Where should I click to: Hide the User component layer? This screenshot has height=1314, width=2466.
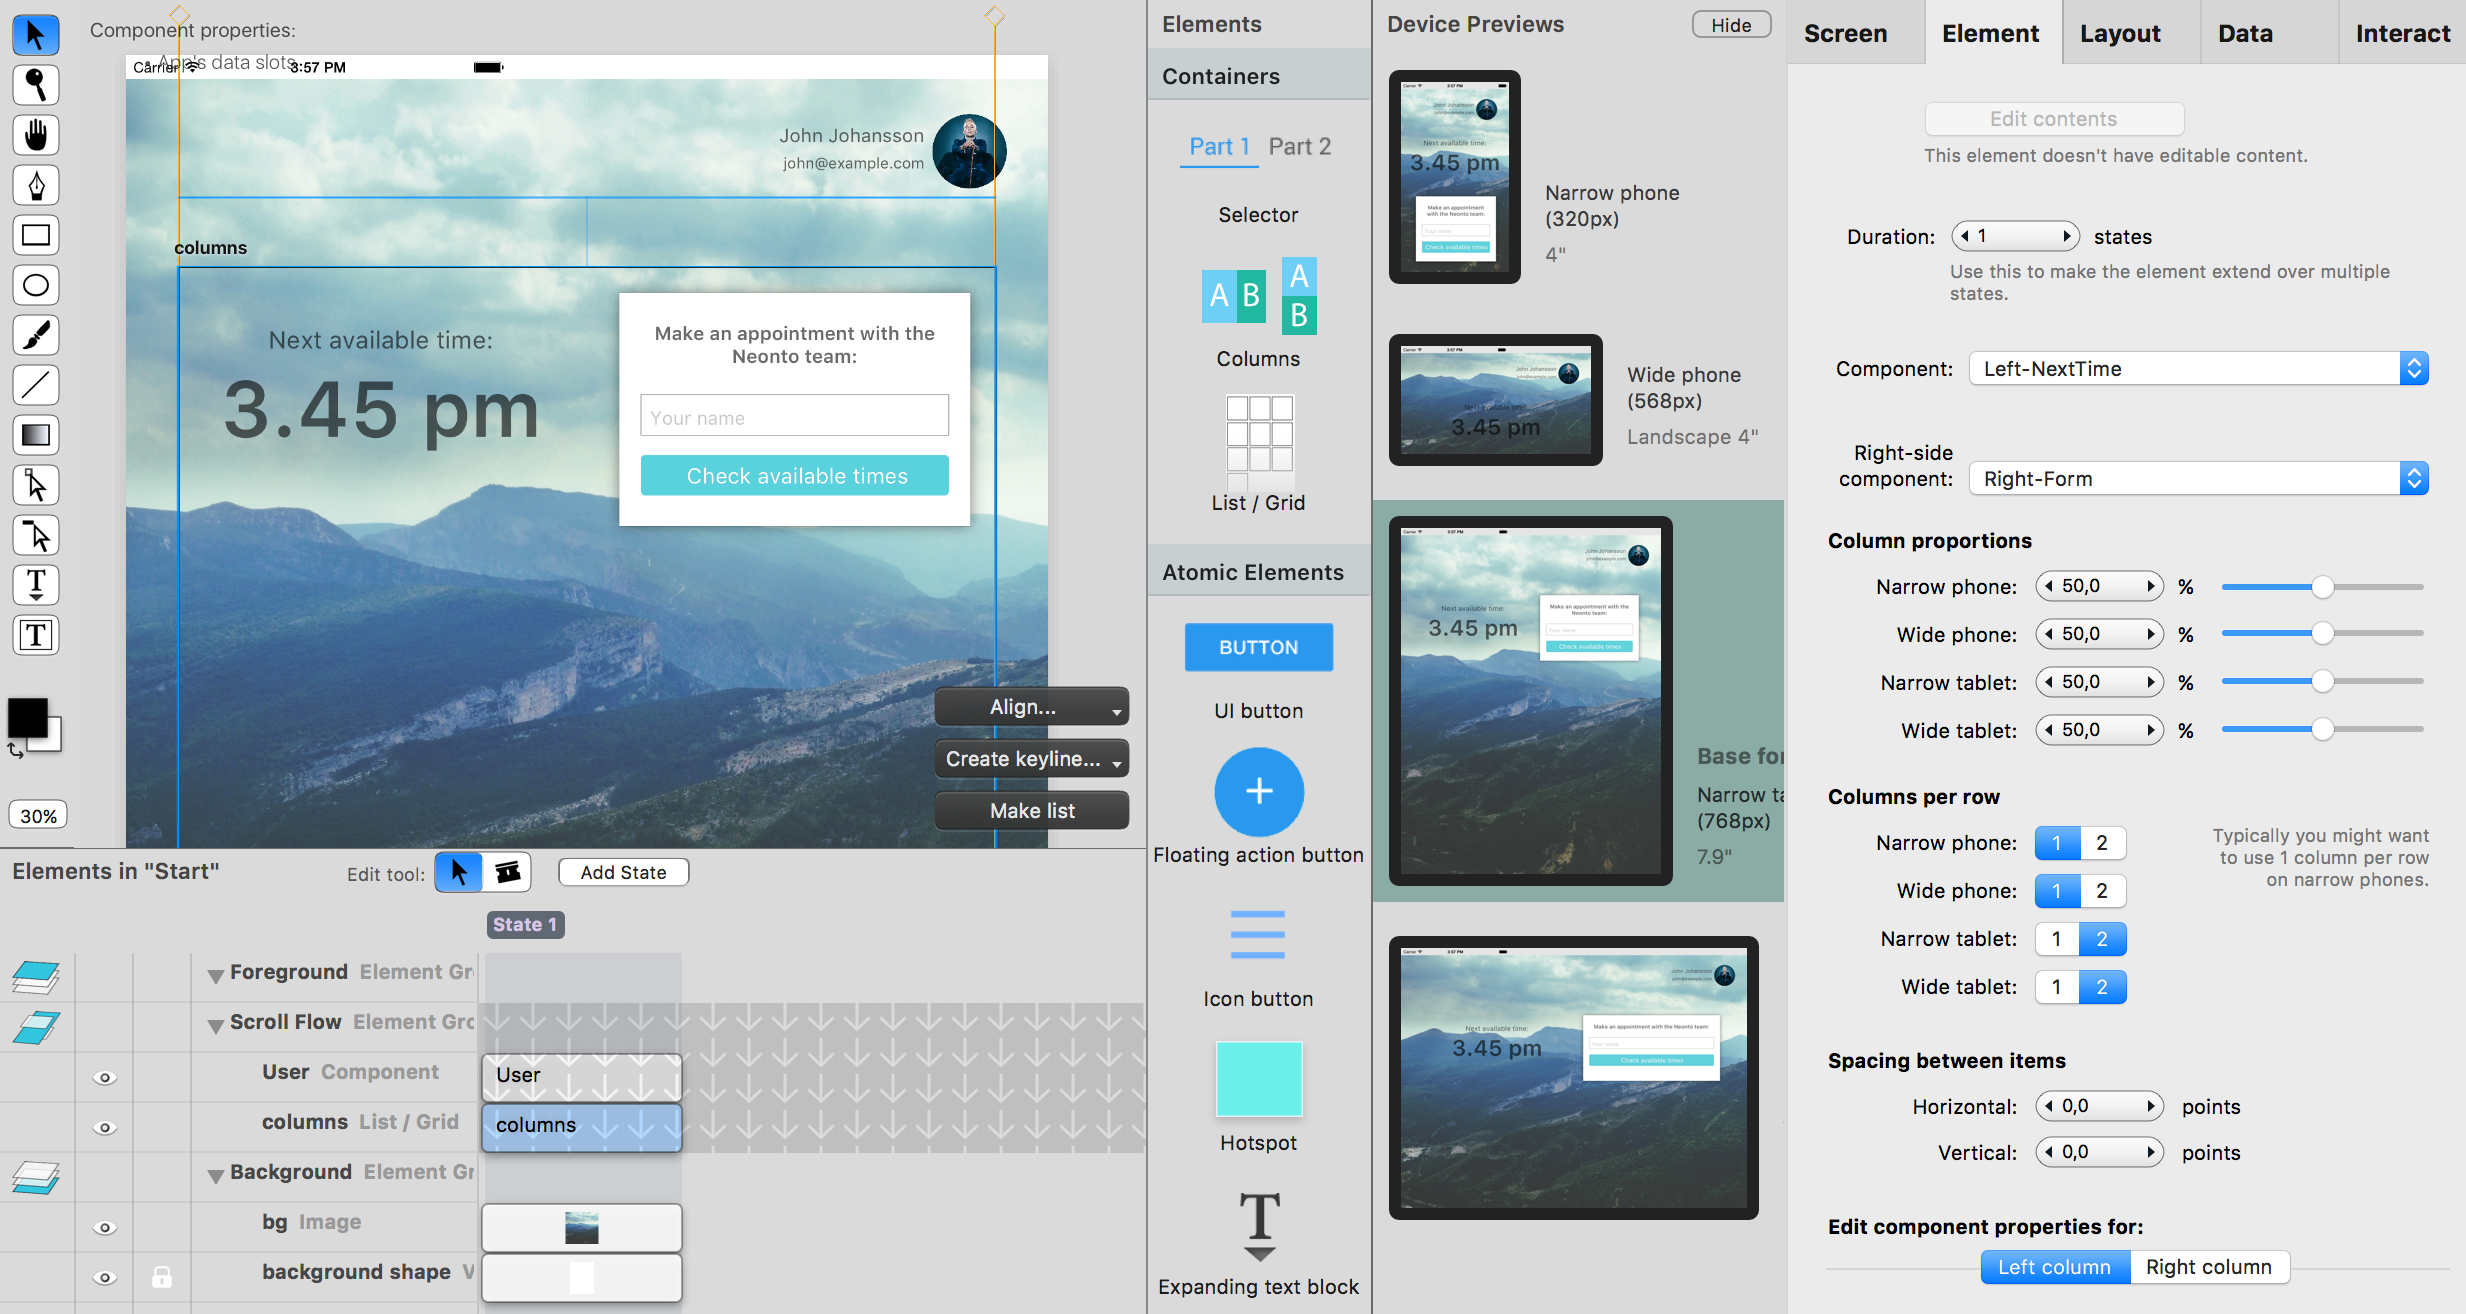104,1077
